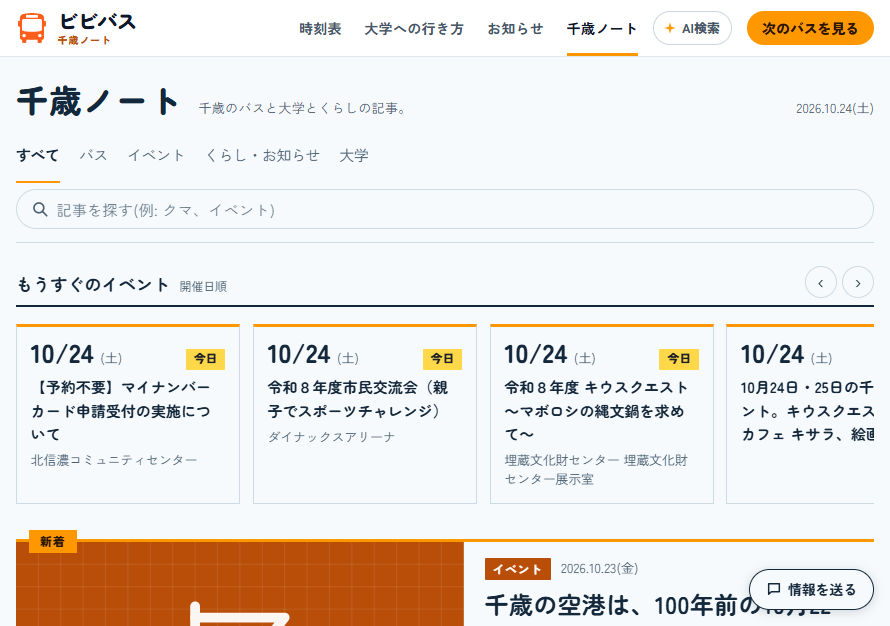Click the orange bus logo icon
Screen dimensions: 890x626
click(32, 28)
